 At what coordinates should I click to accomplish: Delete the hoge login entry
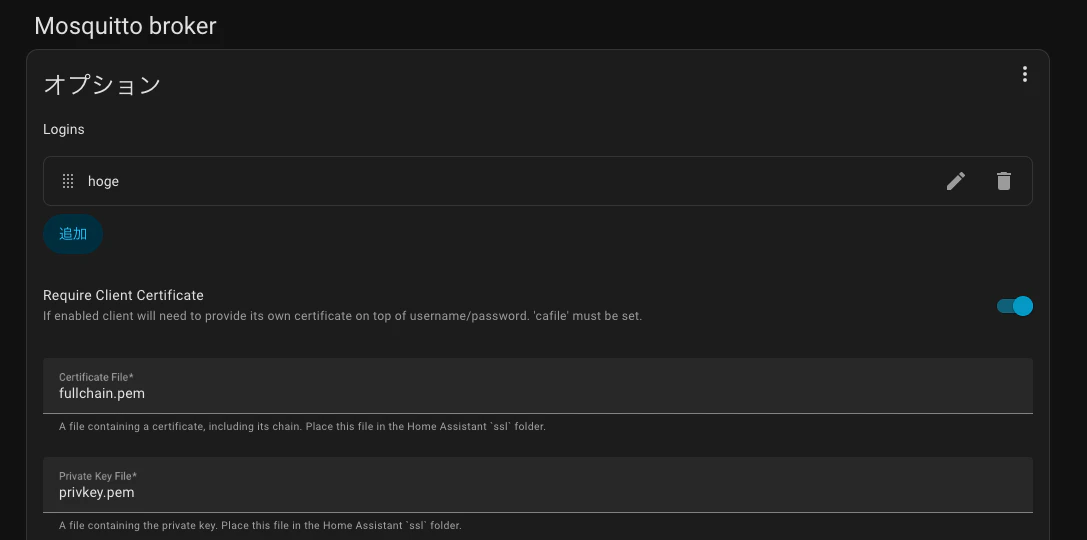(x=1003, y=181)
